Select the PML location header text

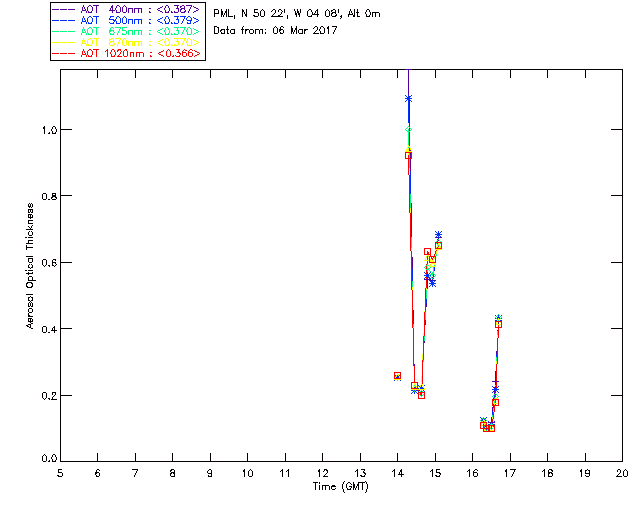(x=297, y=14)
